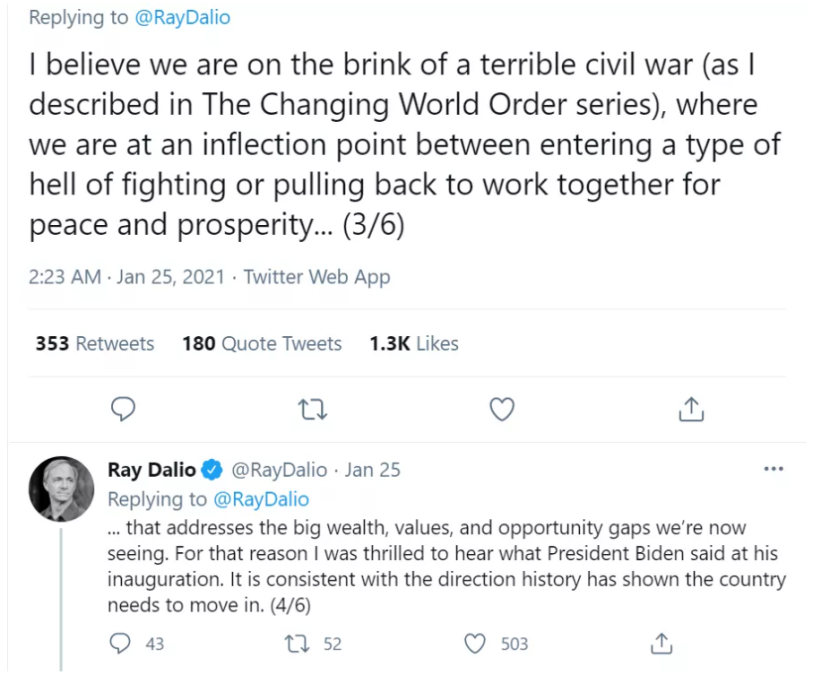Image resolution: width=830 pixels, height=692 pixels.
Task: Retweet the main civil war tweet
Action: click(x=313, y=408)
